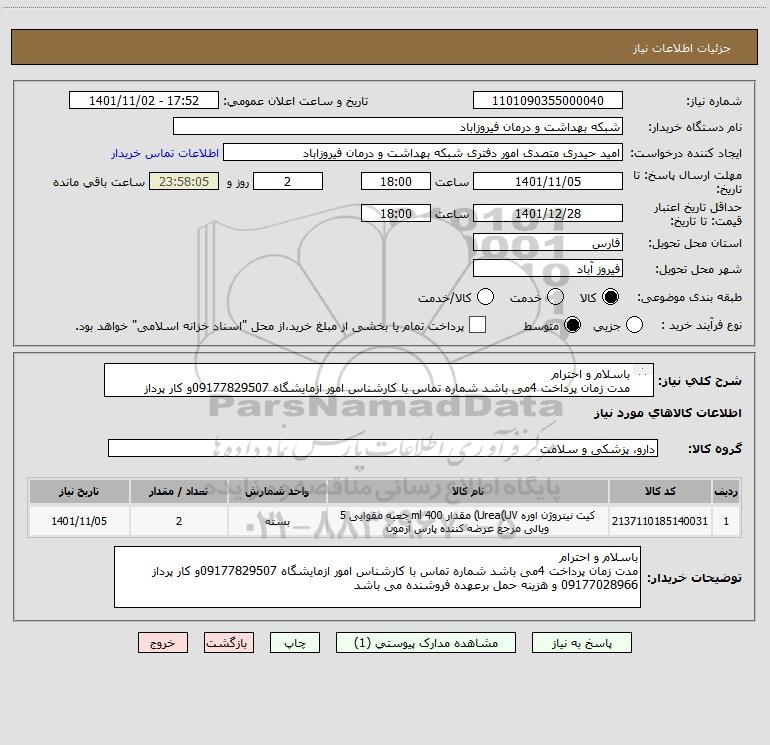Viewport: 770px width, 745px height.
Task: Click the remaining time 23:58:05 field
Action: tap(184, 181)
